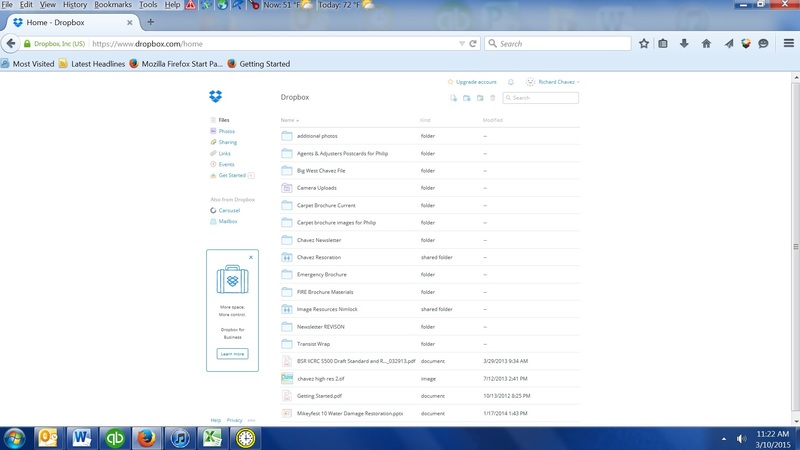Image resolution: width=800 pixels, height=450 pixels.
Task: Click the Upgrade account link
Action: (x=476, y=82)
